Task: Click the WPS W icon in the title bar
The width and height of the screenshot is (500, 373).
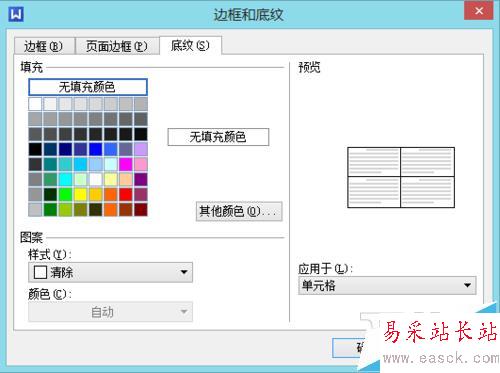Action: click(x=16, y=14)
